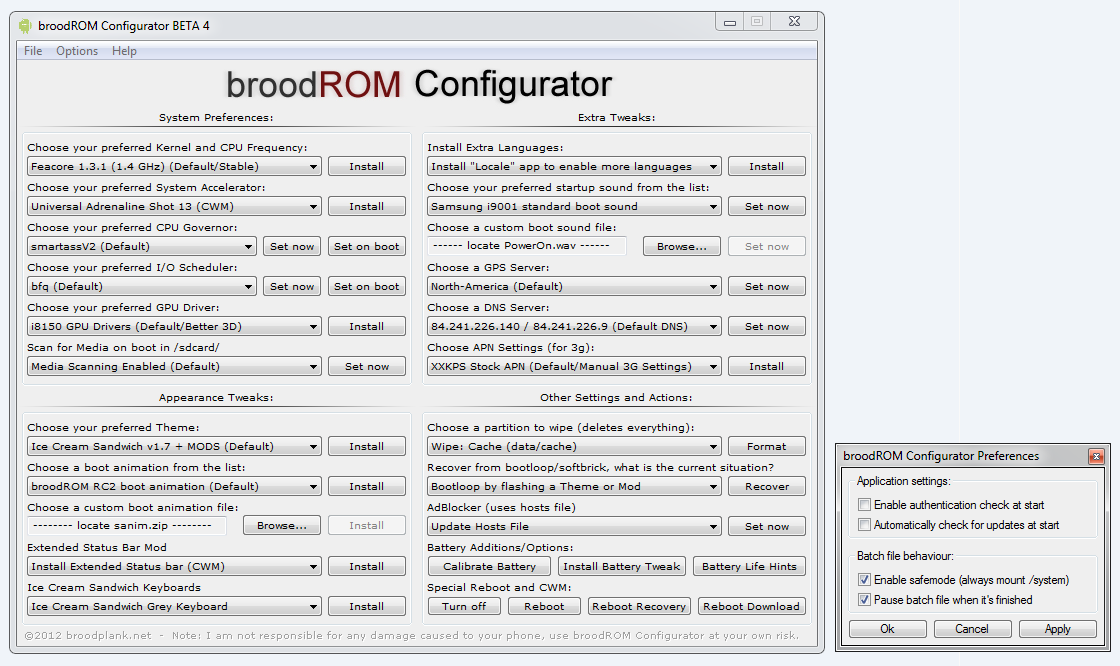1120x666 pixels.
Task: Set the GPS Server now
Action: pos(766,287)
